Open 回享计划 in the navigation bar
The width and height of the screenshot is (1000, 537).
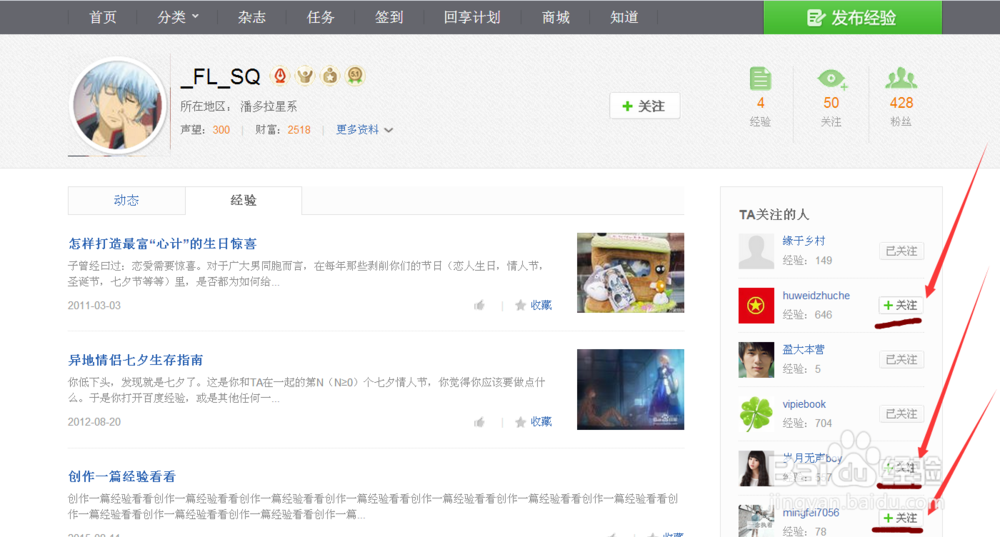tap(472, 17)
